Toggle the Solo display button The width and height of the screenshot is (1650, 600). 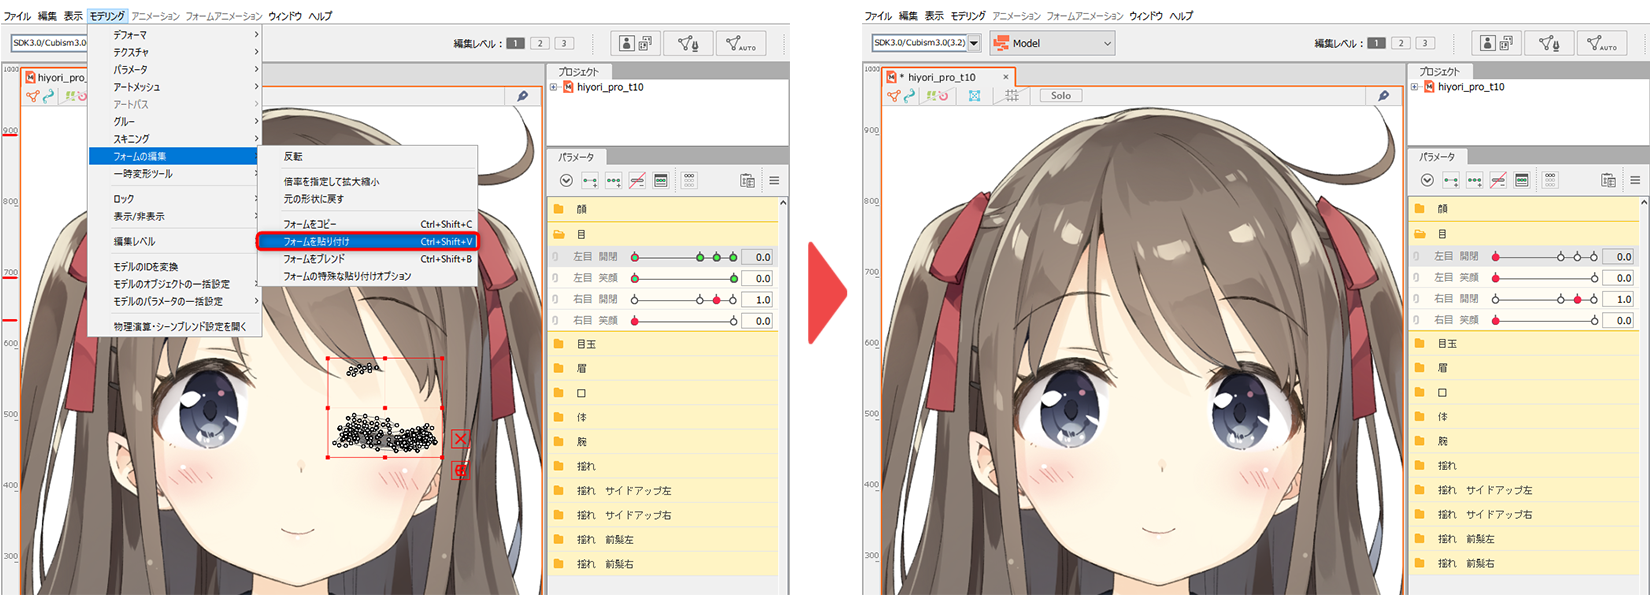(x=1061, y=96)
